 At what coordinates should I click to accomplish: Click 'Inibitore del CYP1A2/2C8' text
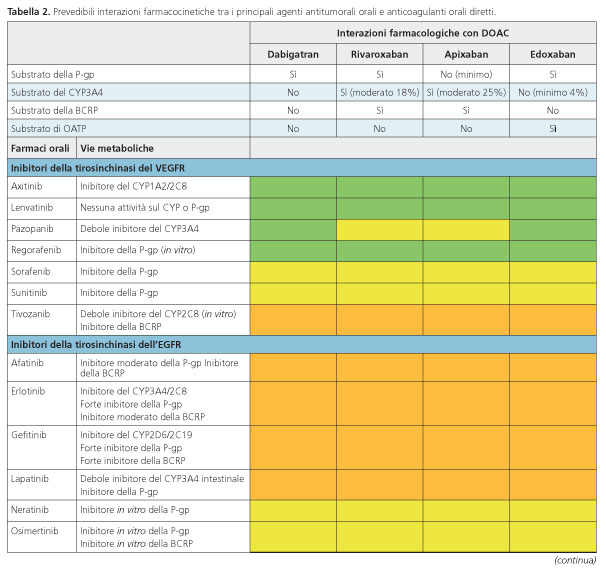(x=133, y=186)
